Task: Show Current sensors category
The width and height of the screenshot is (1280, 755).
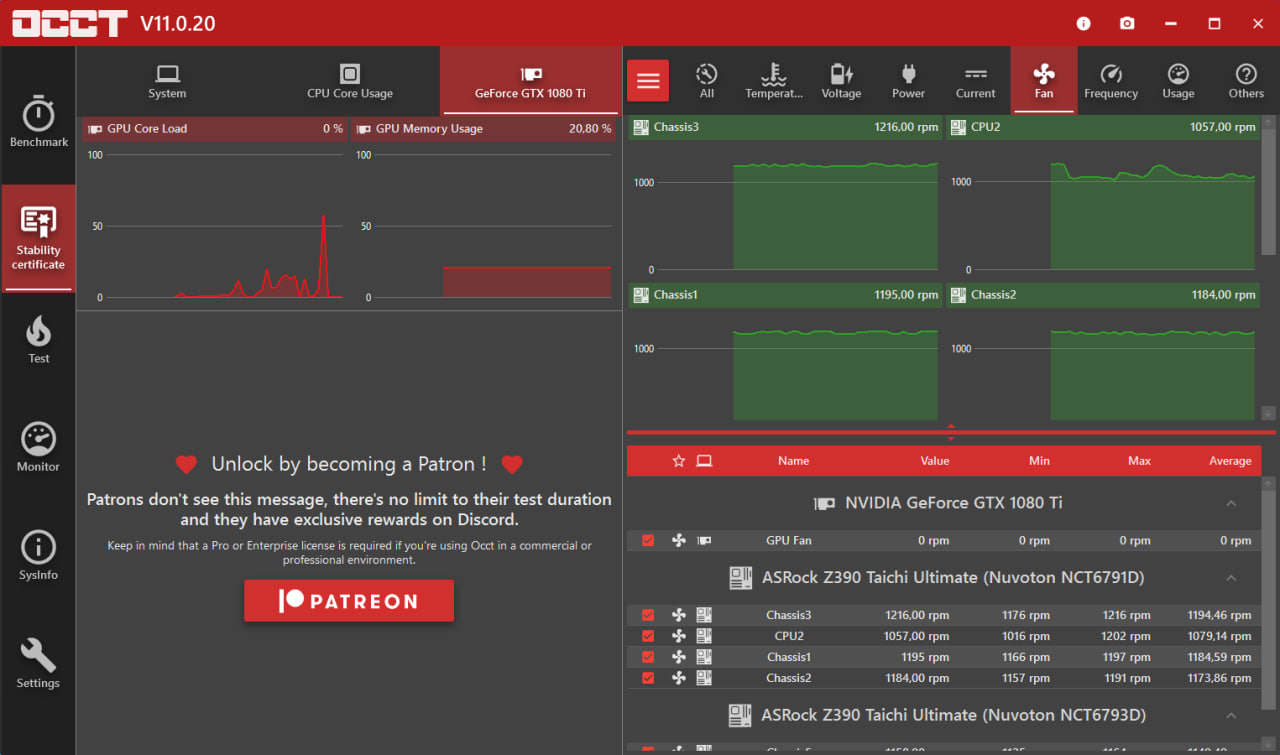Action: 975,81
